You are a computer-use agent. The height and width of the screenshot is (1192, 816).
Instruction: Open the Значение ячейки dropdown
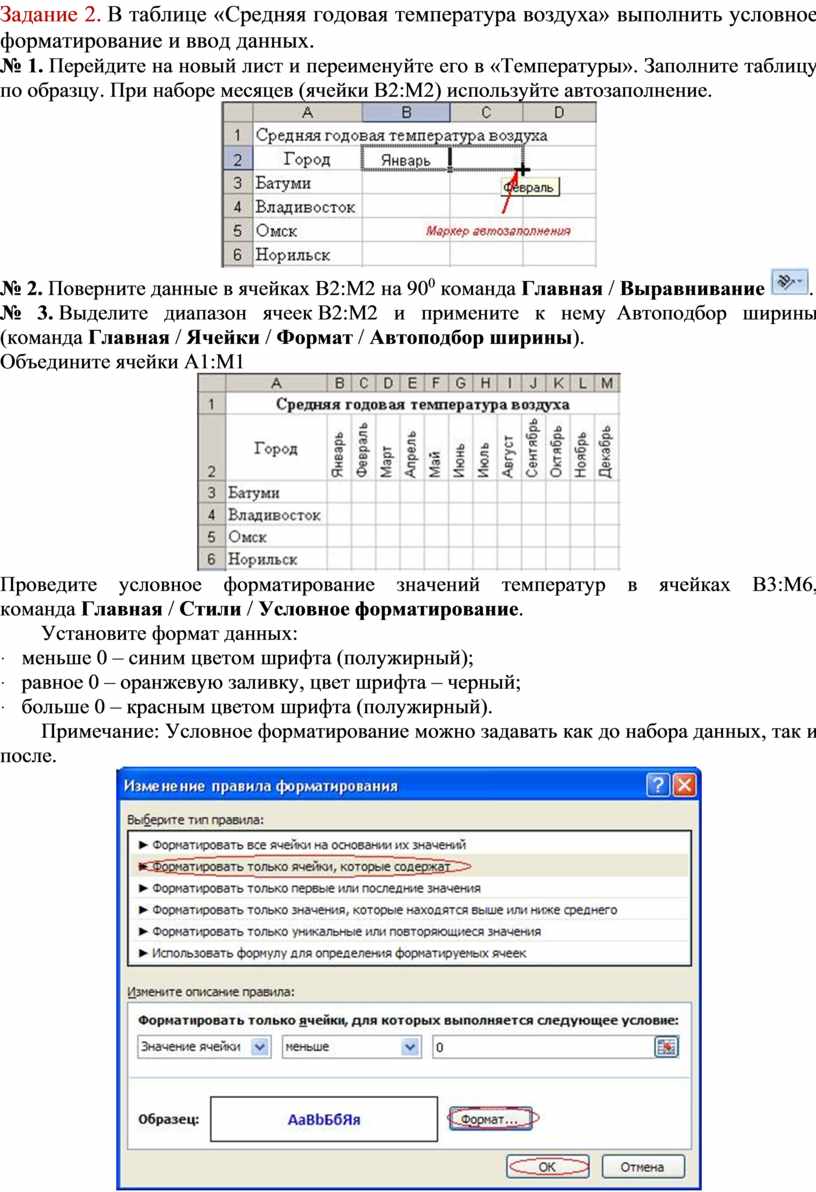coord(260,1047)
